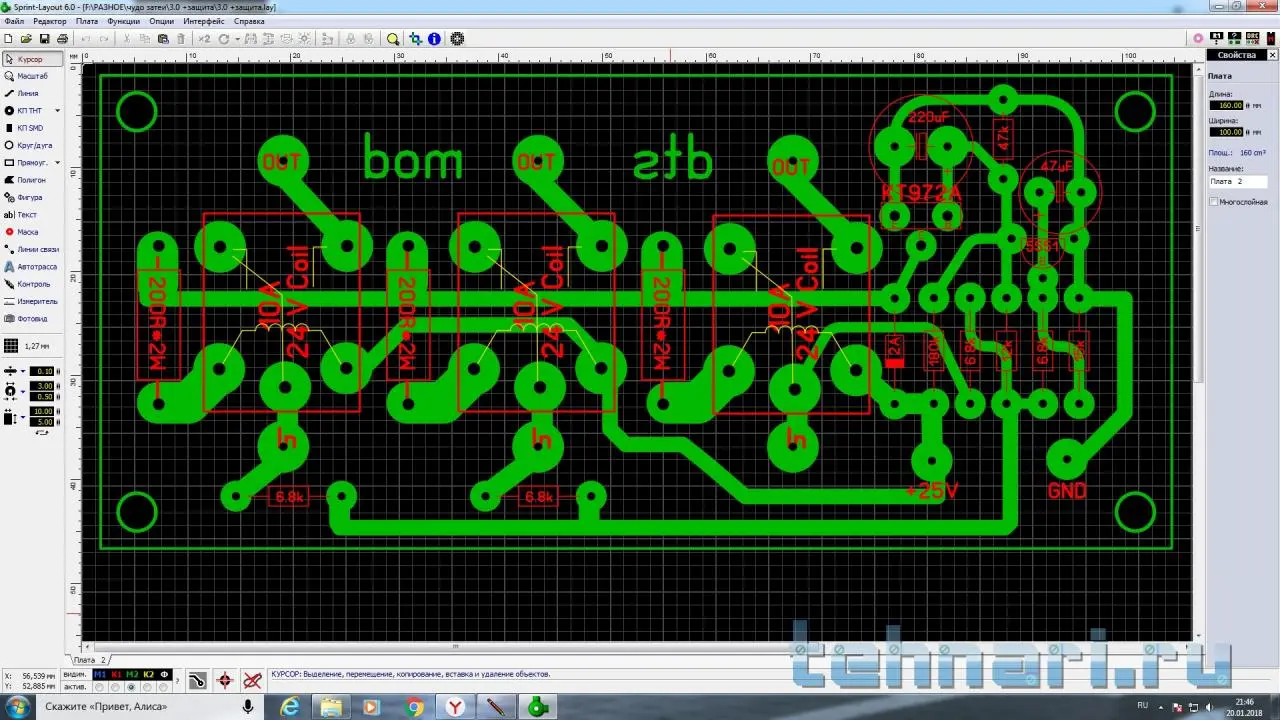The width and height of the screenshot is (1280, 720).
Task: Click the blue info icon in toolbar
Action: [x=434, y=39]
